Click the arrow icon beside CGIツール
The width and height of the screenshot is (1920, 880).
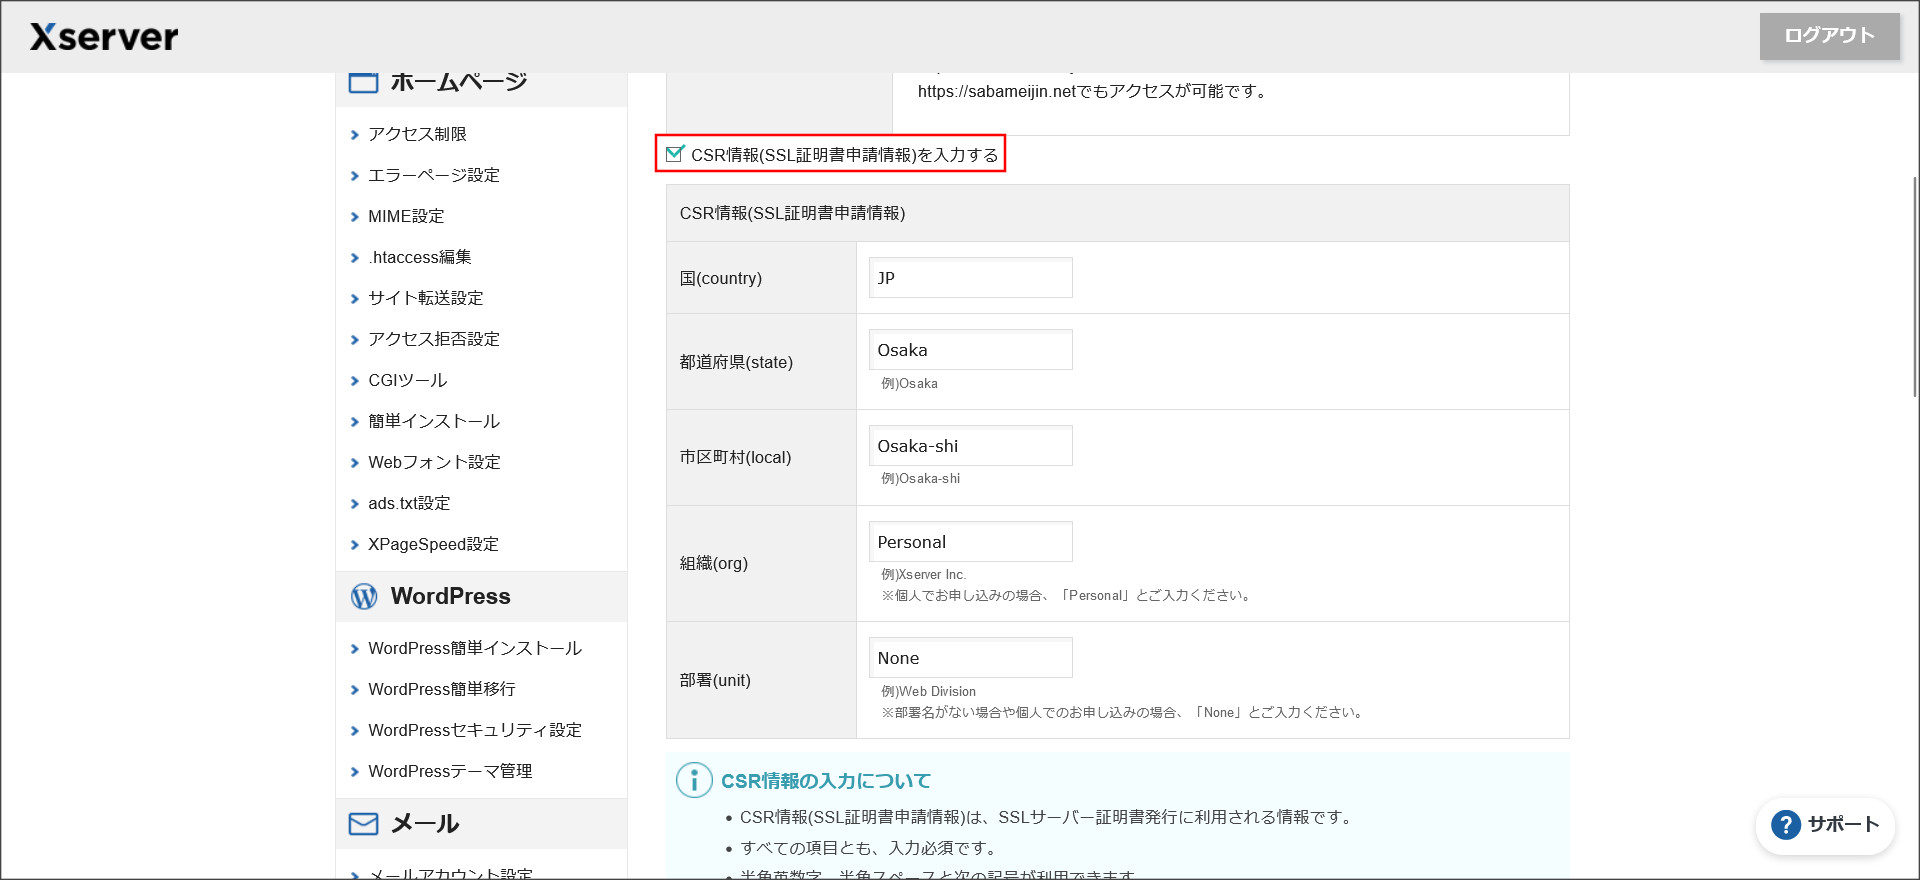coord(354,381)
